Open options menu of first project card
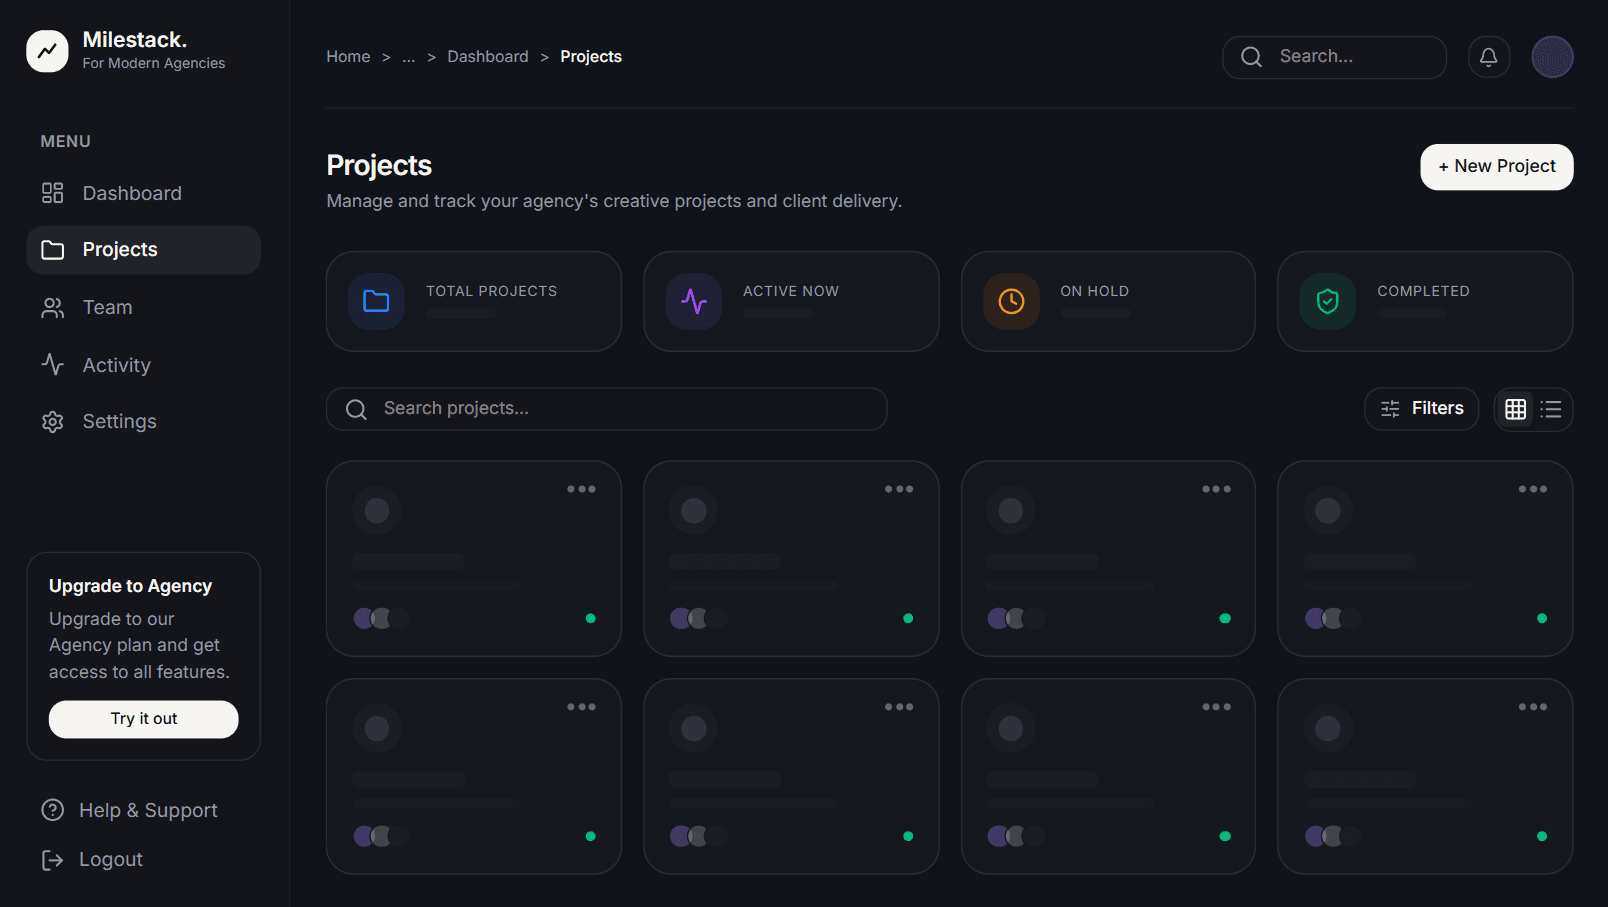This screenshot has height=907, width=1608. pos(581,489)
